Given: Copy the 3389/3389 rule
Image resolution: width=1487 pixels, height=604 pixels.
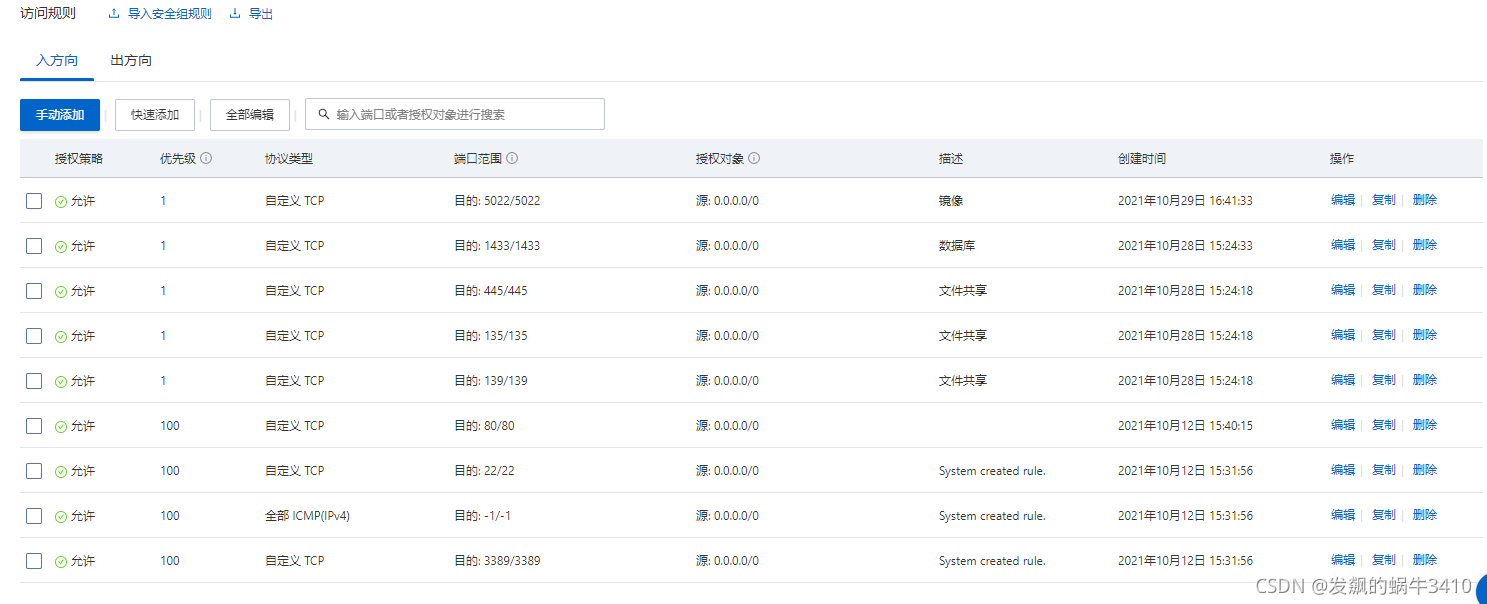Looking at the screenshot, I should pos(1384,560).
